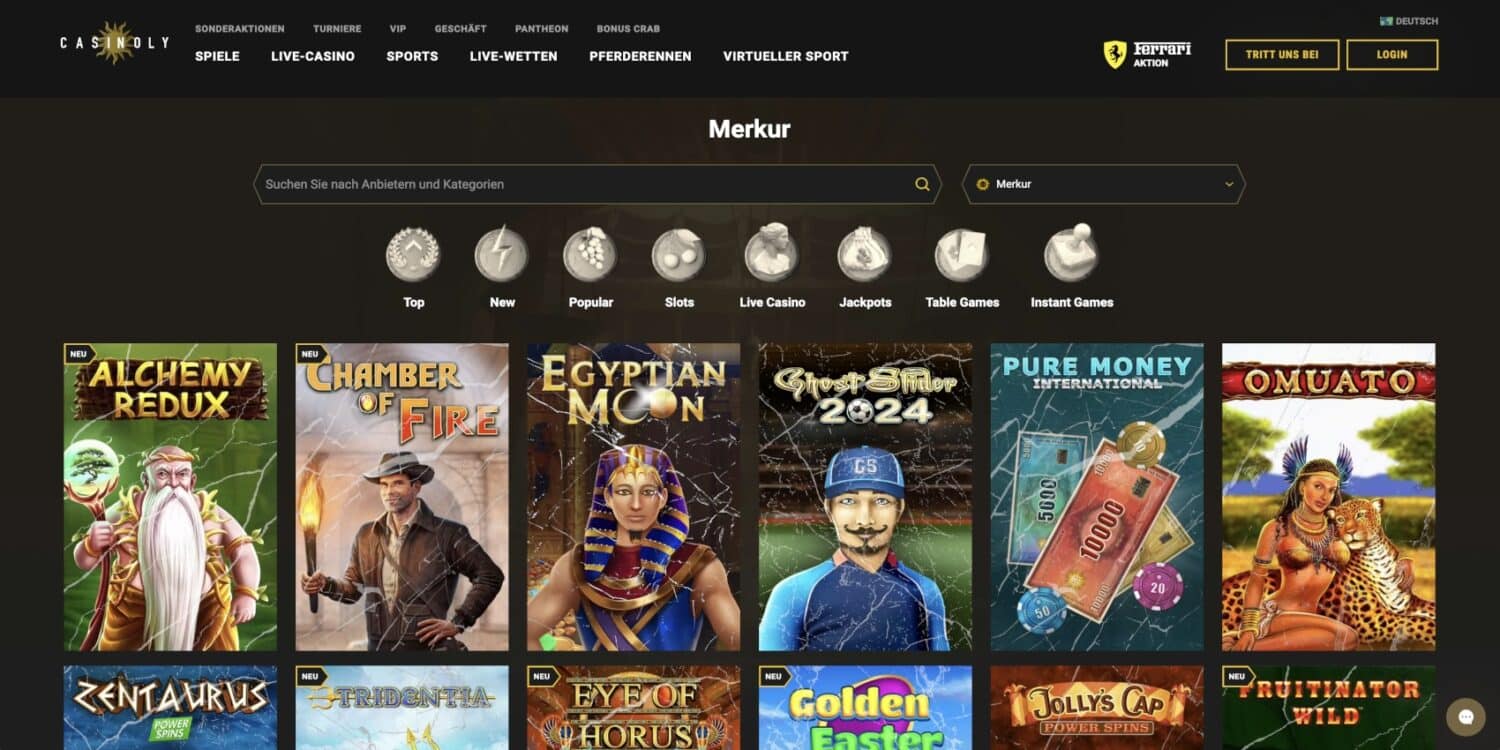Open the Deutsch language selector
1500x750 pixels.
[x=1409, y=21]
